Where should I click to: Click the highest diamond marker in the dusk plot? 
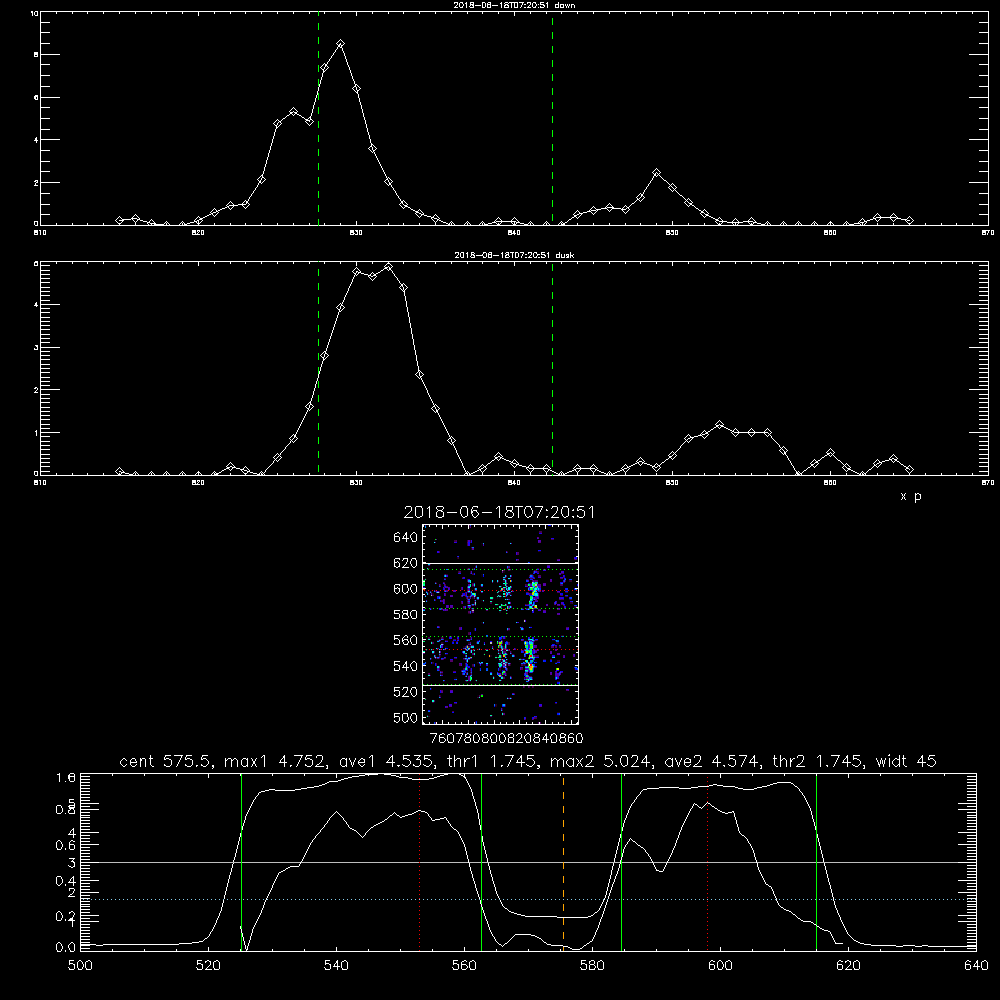(x=388, y=267)
